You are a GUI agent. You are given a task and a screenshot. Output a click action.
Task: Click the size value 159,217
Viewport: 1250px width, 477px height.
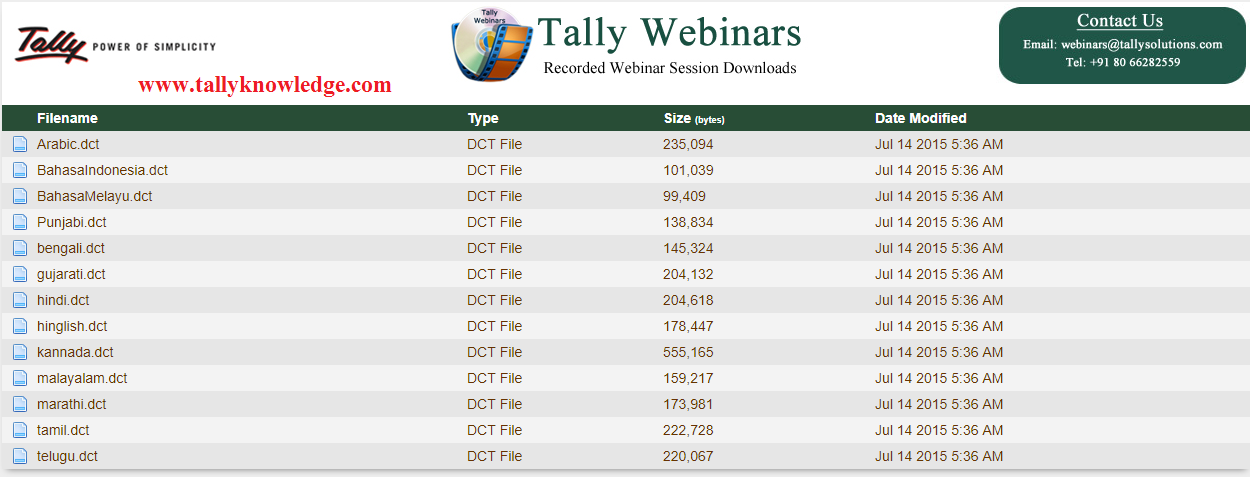tap(688, 378)
